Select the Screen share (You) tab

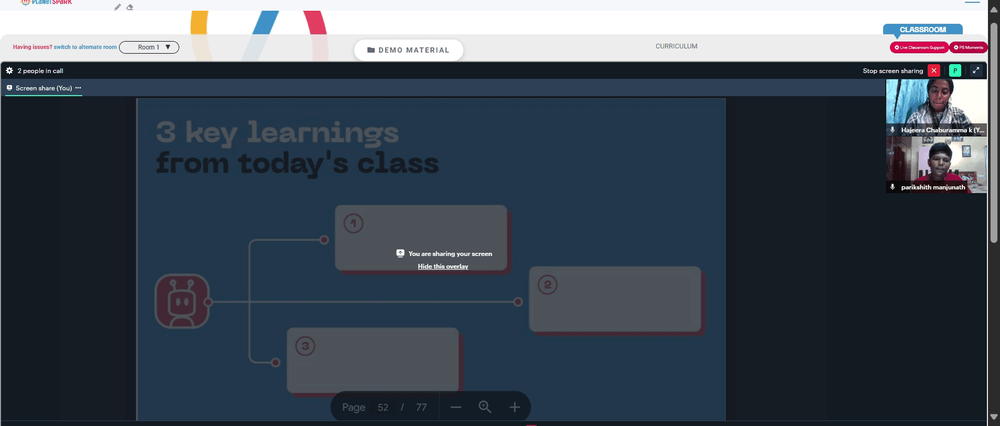click(x=43, y=88)
